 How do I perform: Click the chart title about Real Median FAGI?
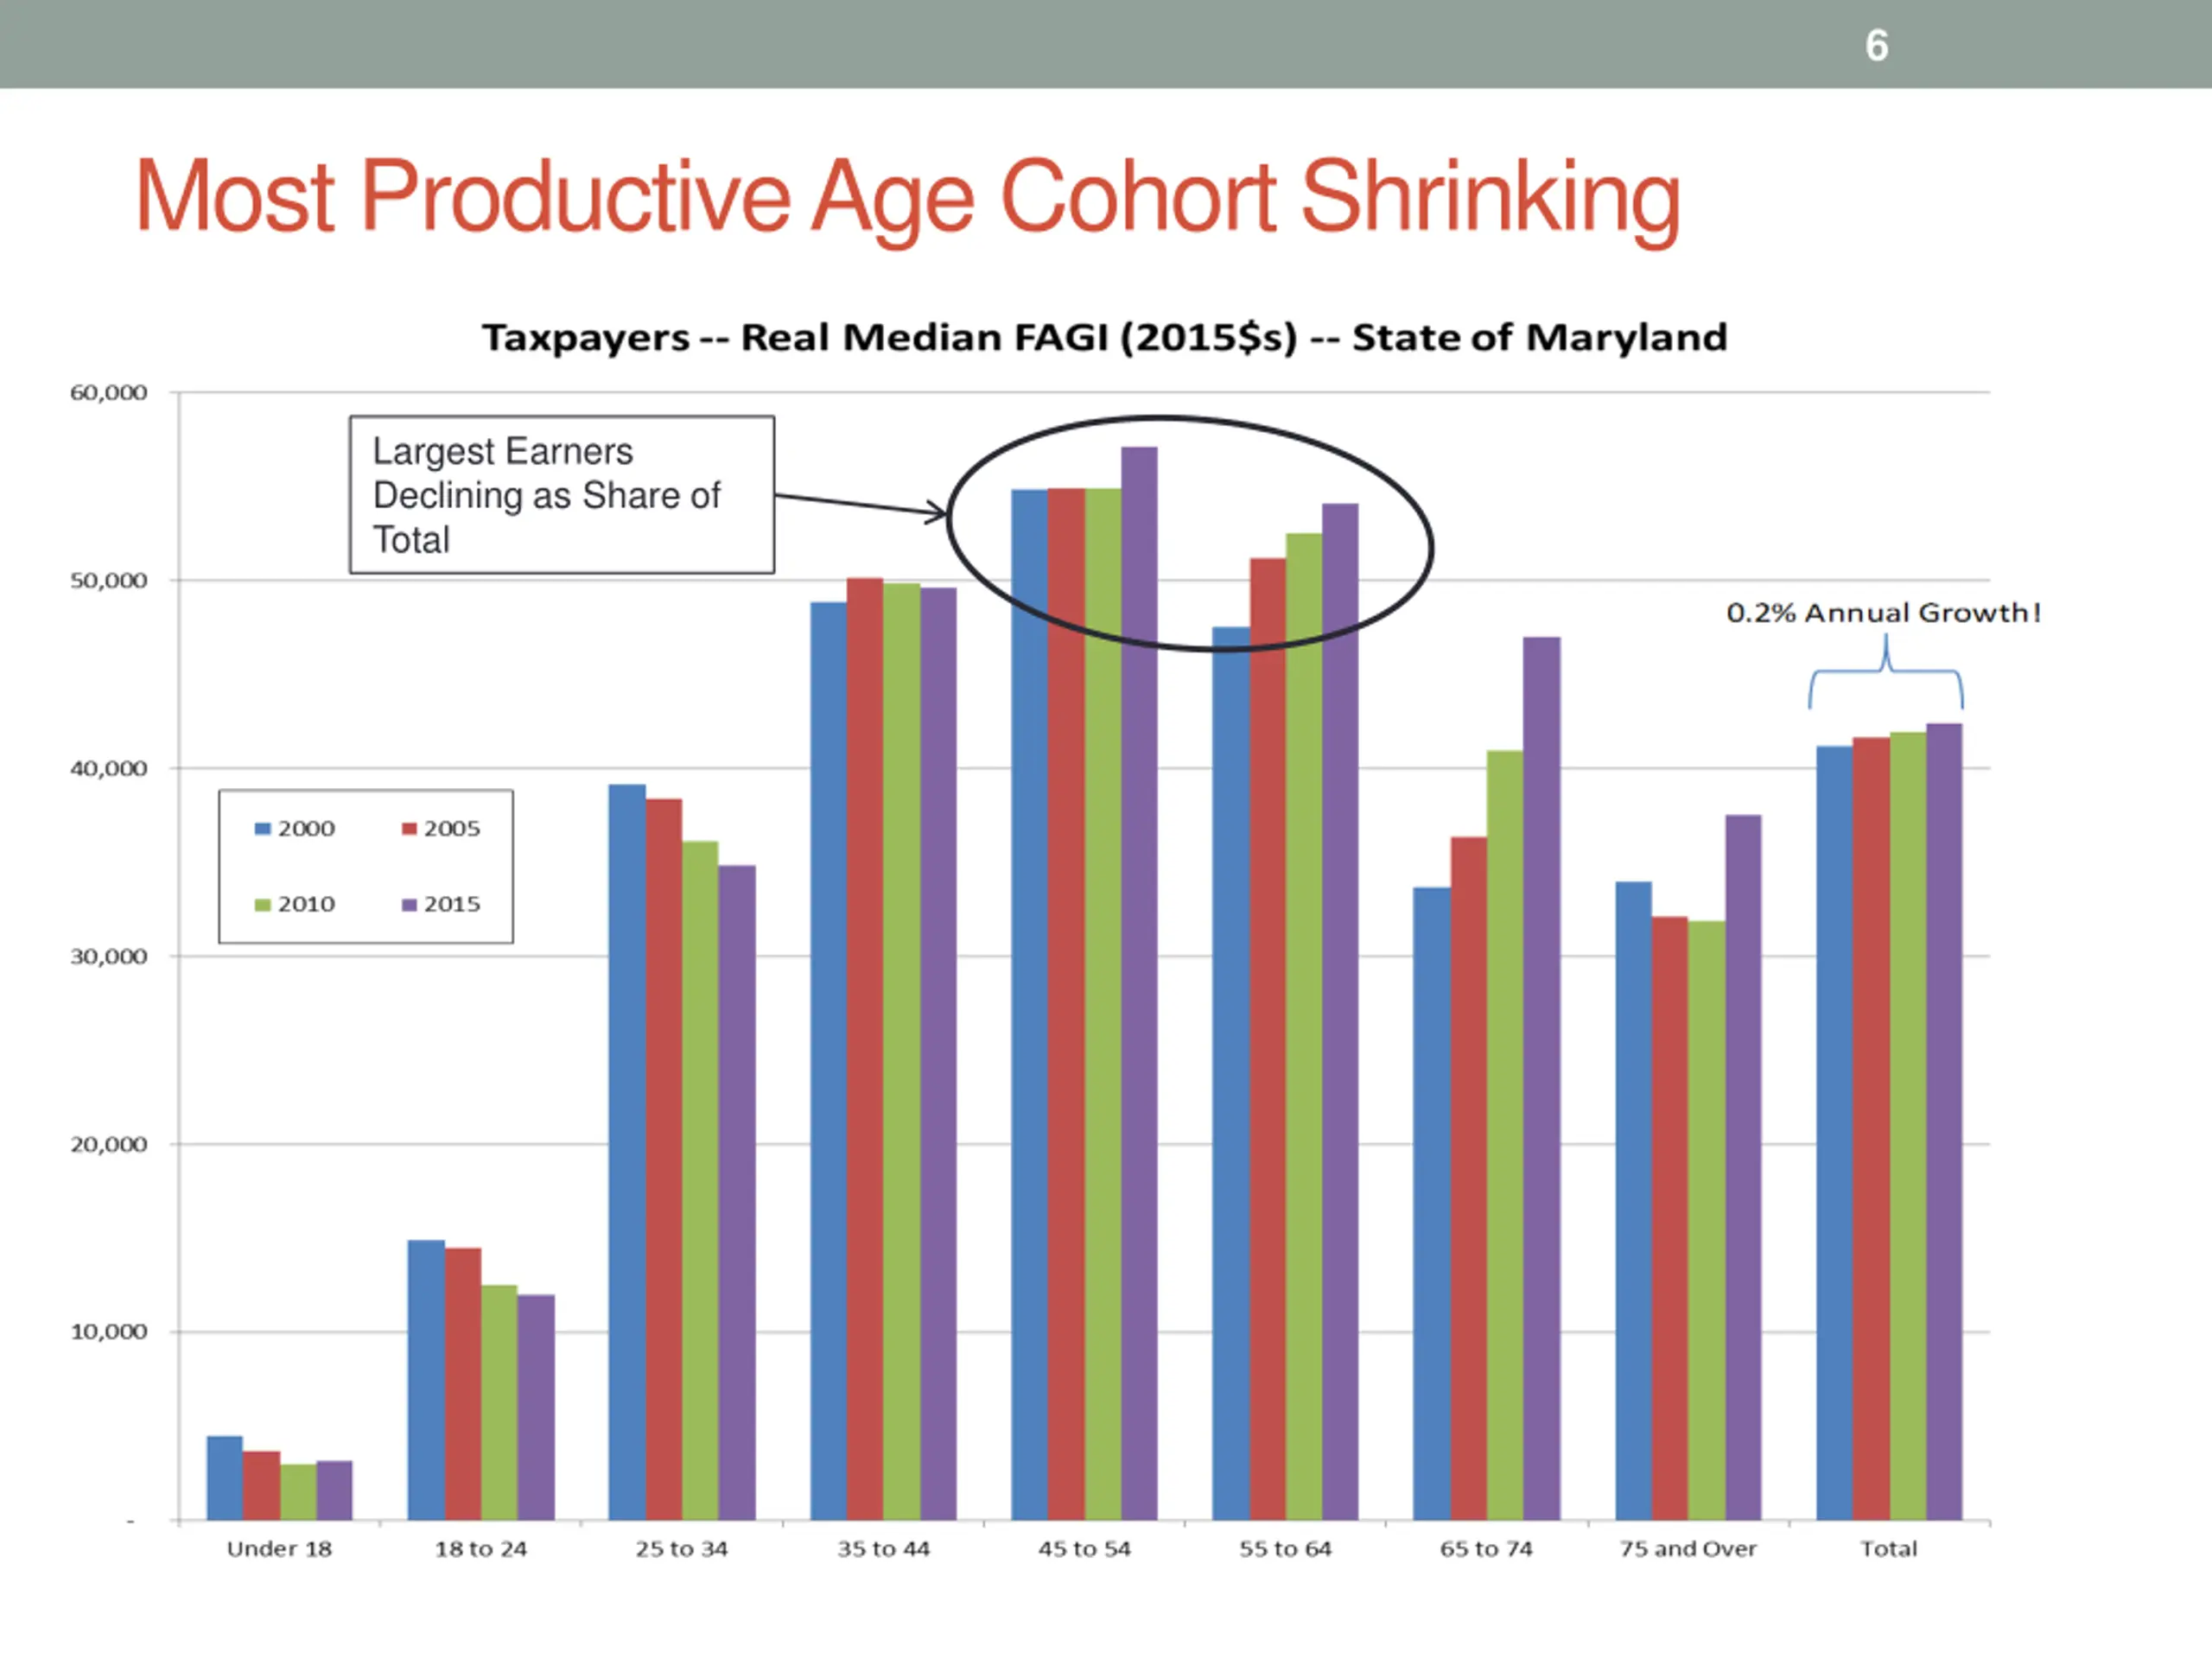(x=1104, y=338)
